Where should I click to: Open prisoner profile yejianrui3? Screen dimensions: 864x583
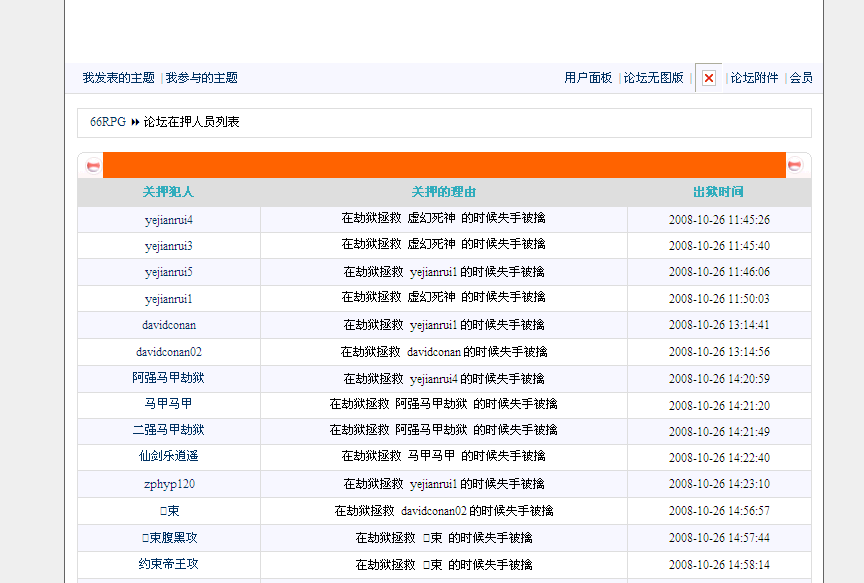pyautogui.click(x=169, y=246)
